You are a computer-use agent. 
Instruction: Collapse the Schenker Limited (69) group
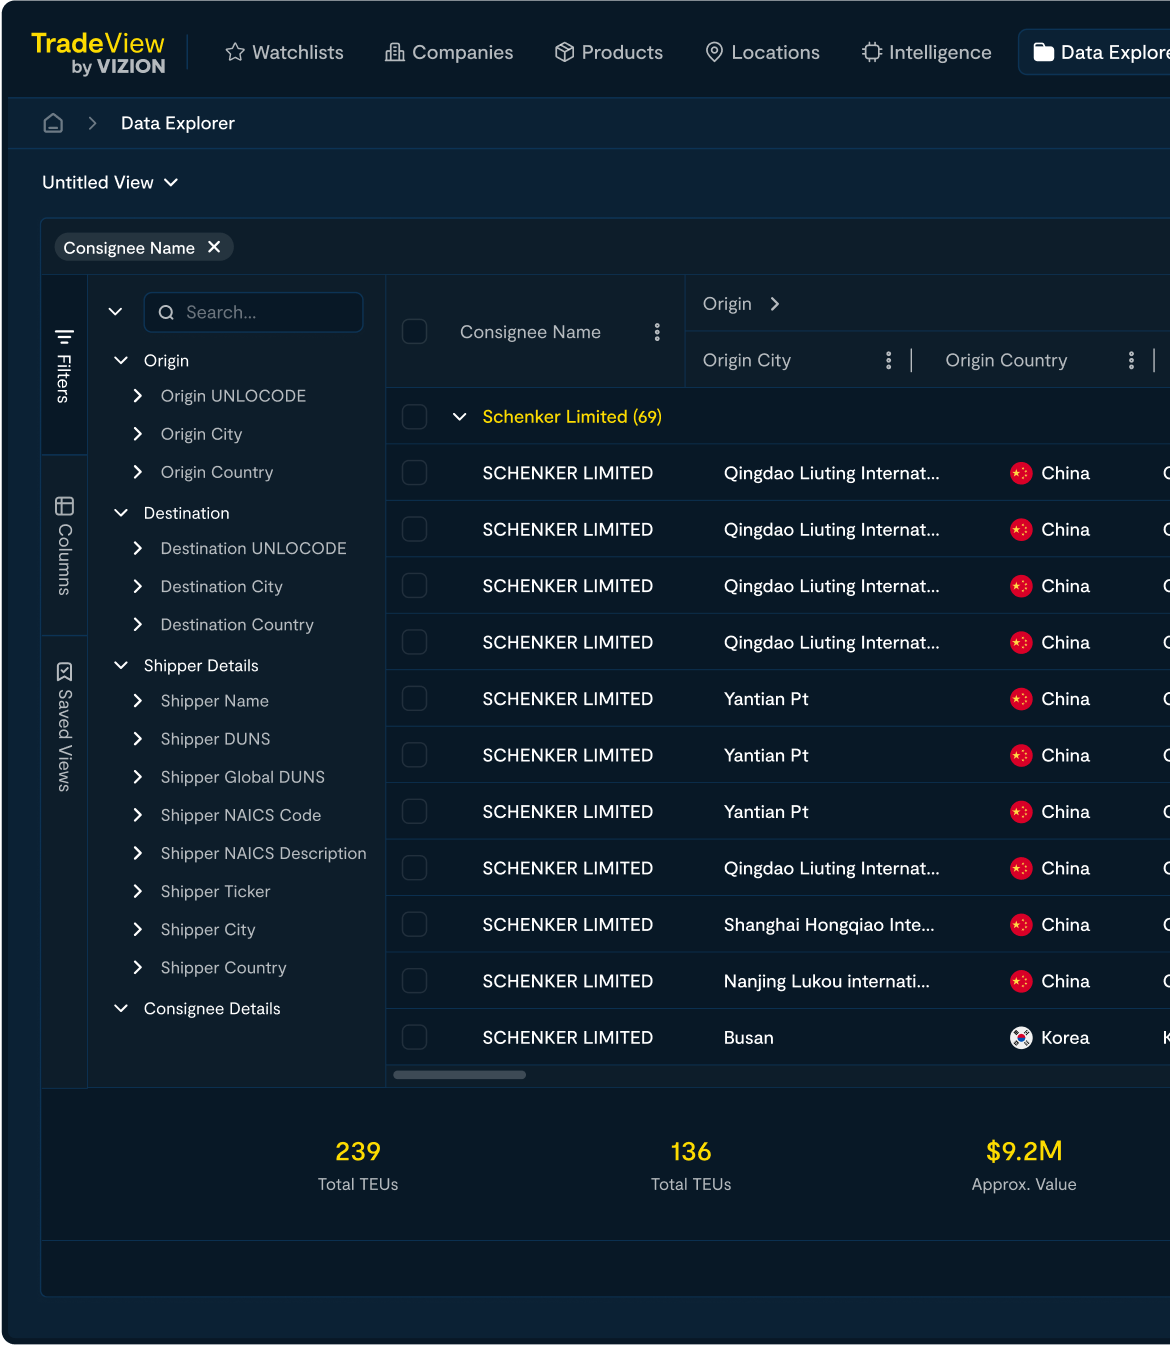460,417
